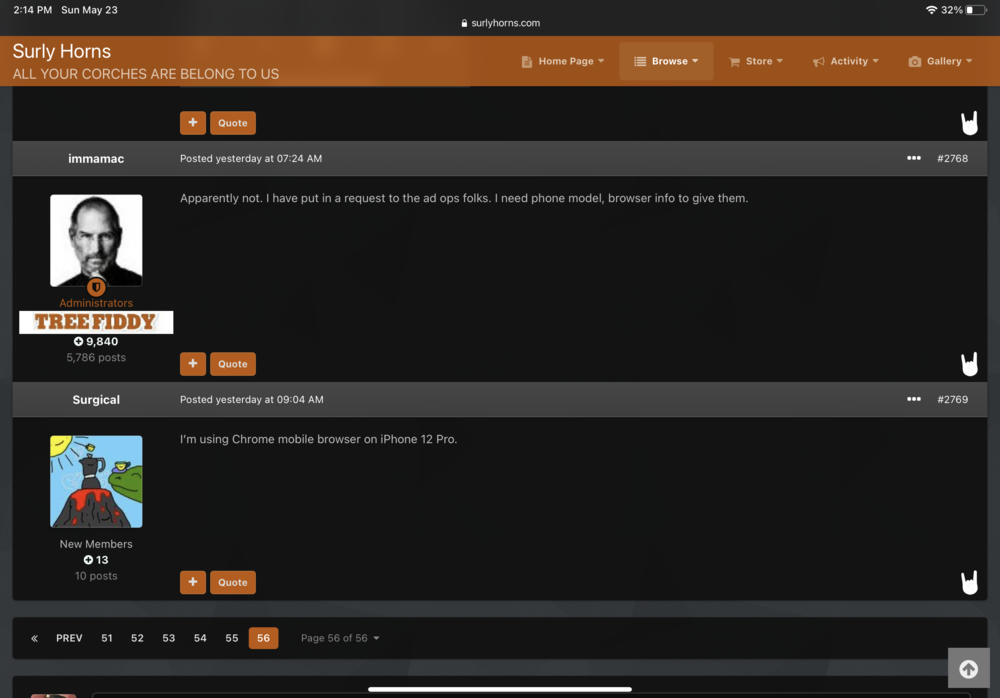Open the permalink for post #2768
This screenshot has height=698, width=1000.
[952, 158]
